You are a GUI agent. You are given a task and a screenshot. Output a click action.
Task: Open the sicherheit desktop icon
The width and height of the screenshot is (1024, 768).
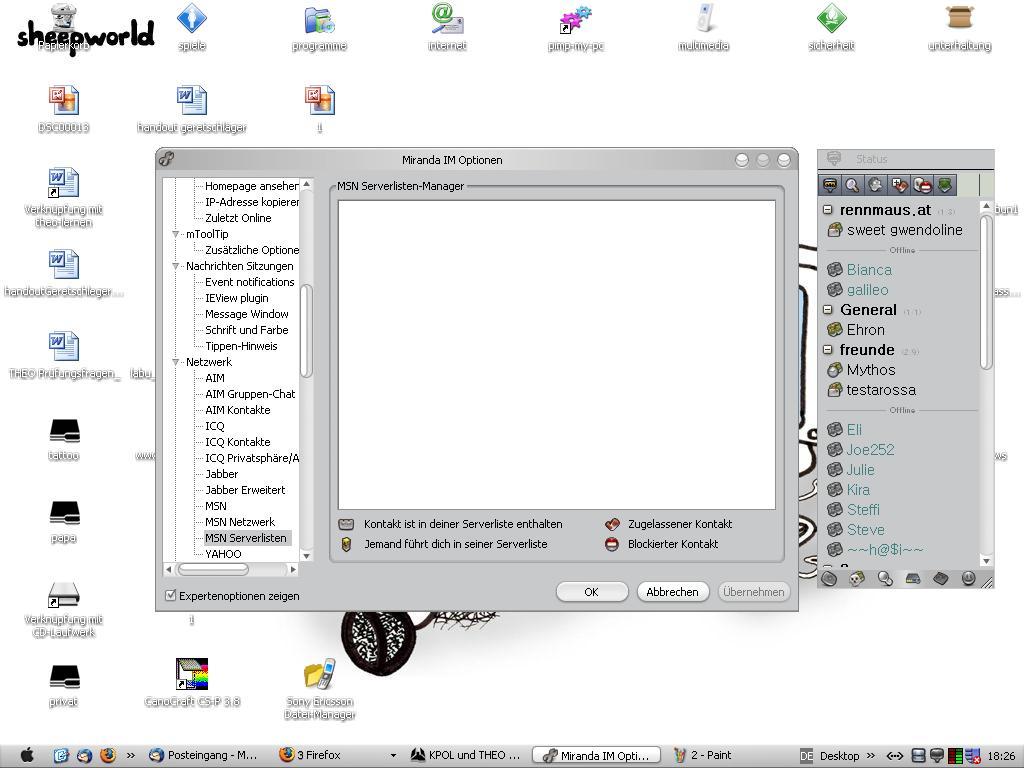pos(831,28)
